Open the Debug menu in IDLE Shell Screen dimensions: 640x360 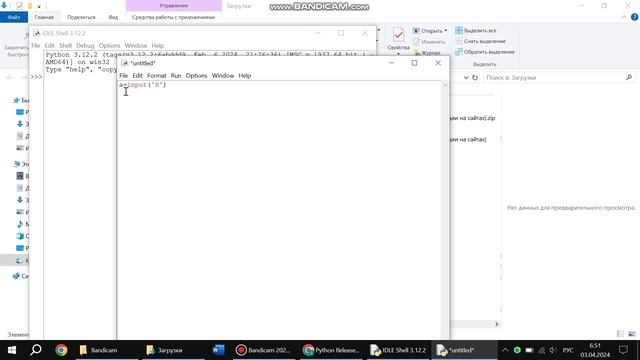click(x=85, y=45)
